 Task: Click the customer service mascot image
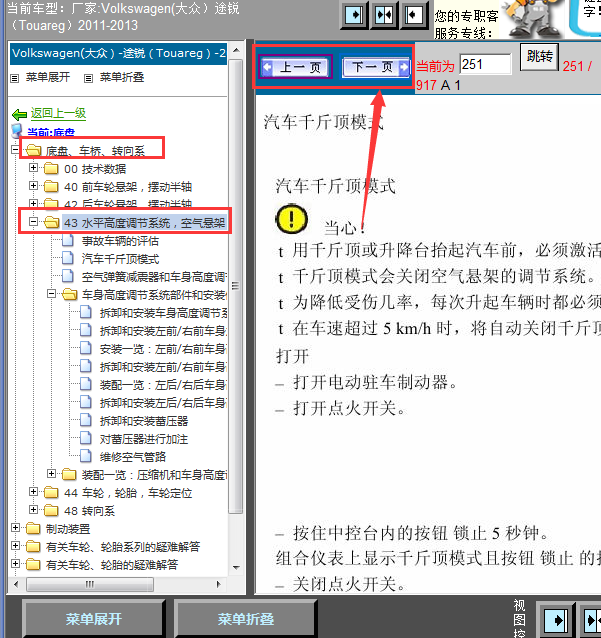(x=533, y=18)
